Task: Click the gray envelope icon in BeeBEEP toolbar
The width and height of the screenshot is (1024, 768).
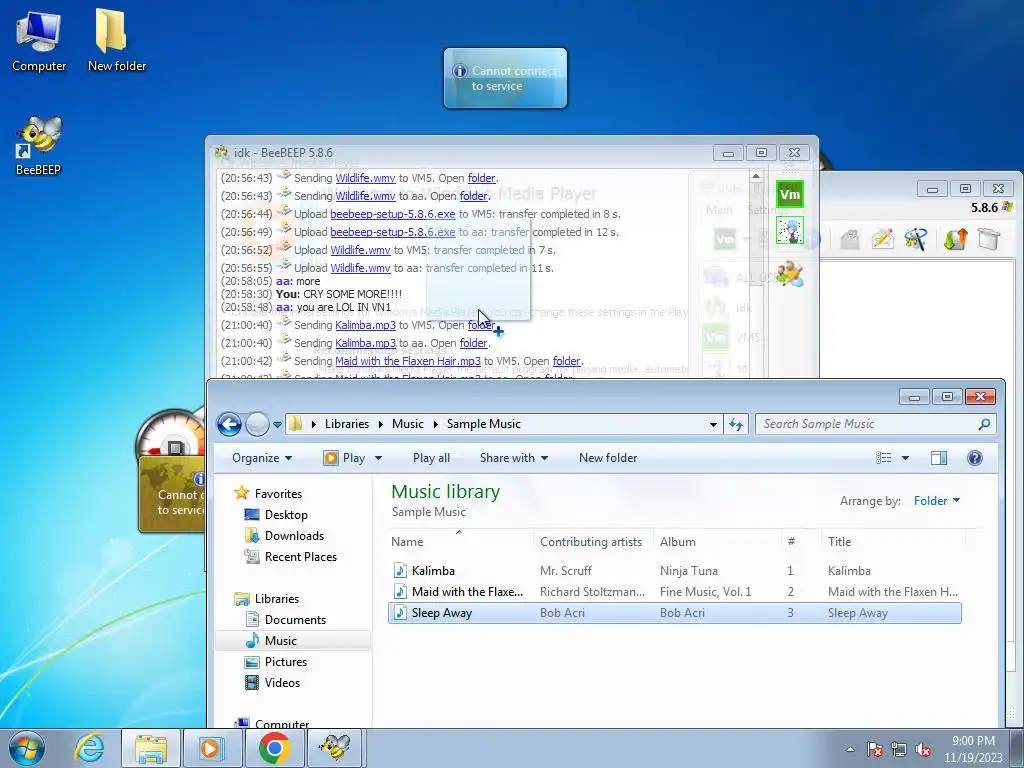Action: click(849, 239)
